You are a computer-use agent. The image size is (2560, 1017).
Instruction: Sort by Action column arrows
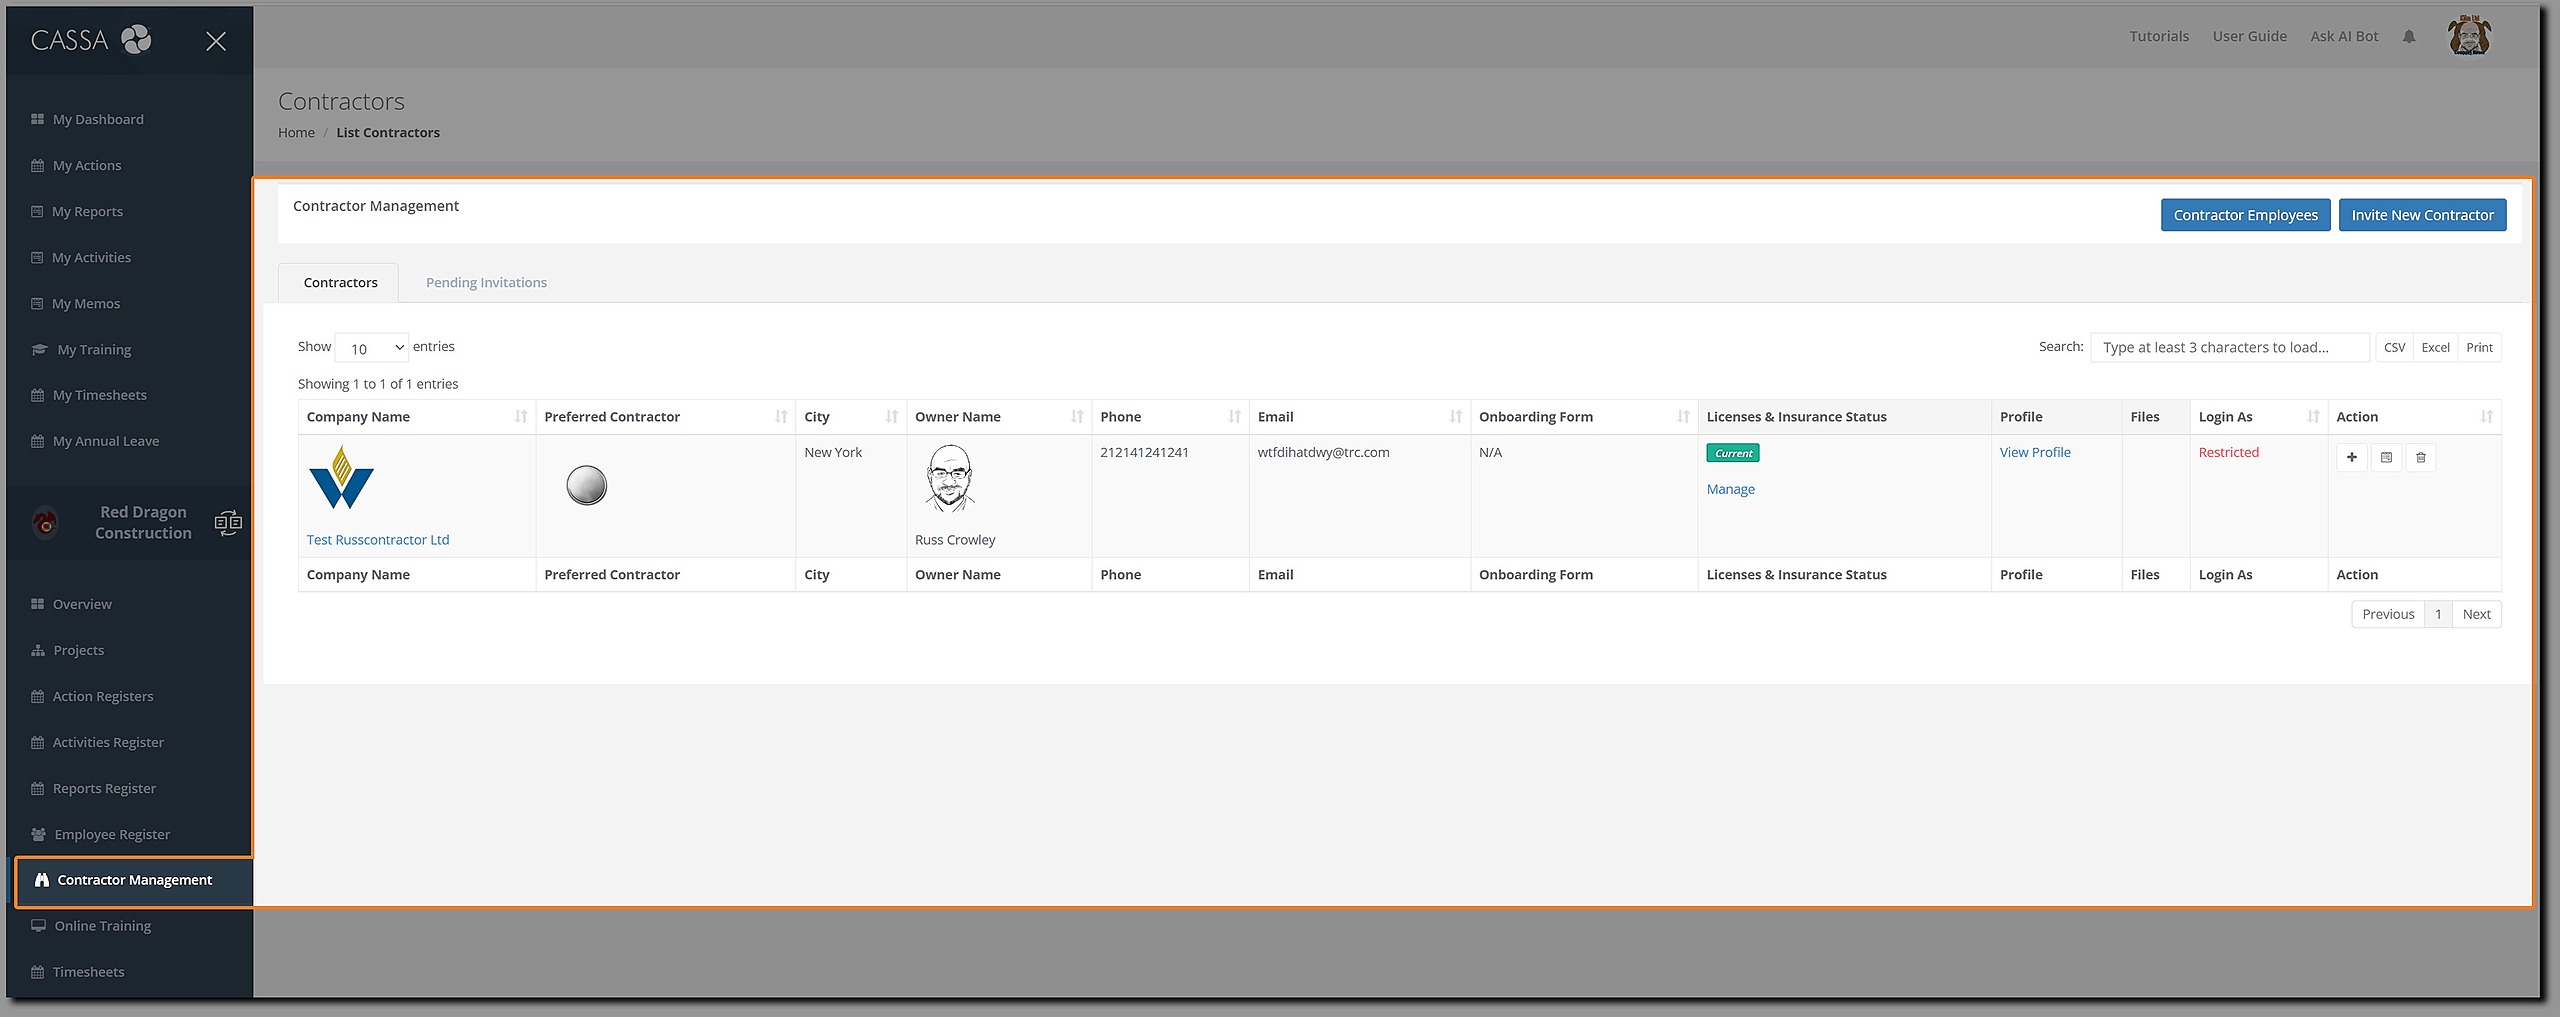click(x=2487, y=417)
